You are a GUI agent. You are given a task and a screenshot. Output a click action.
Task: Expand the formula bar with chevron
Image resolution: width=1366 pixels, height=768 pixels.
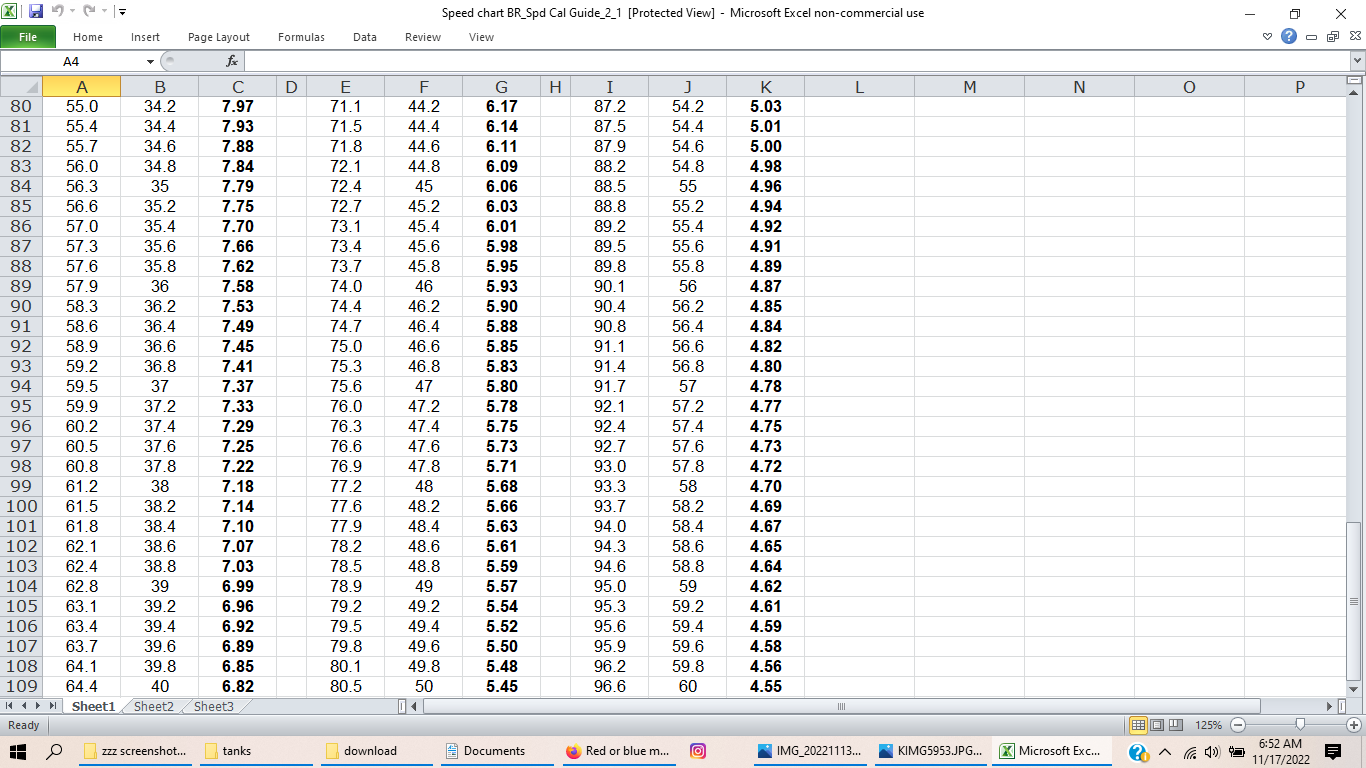1357,62
